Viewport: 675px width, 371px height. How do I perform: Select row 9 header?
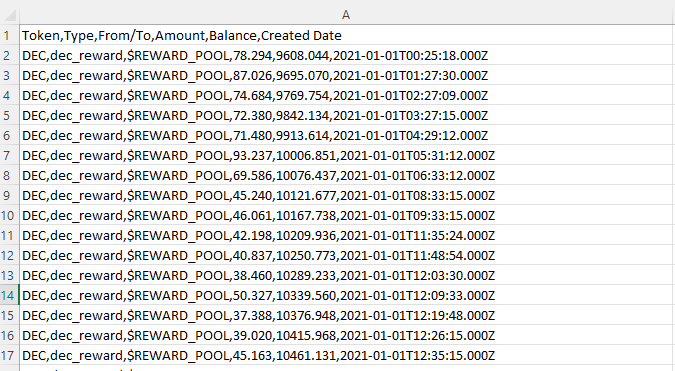9,195
